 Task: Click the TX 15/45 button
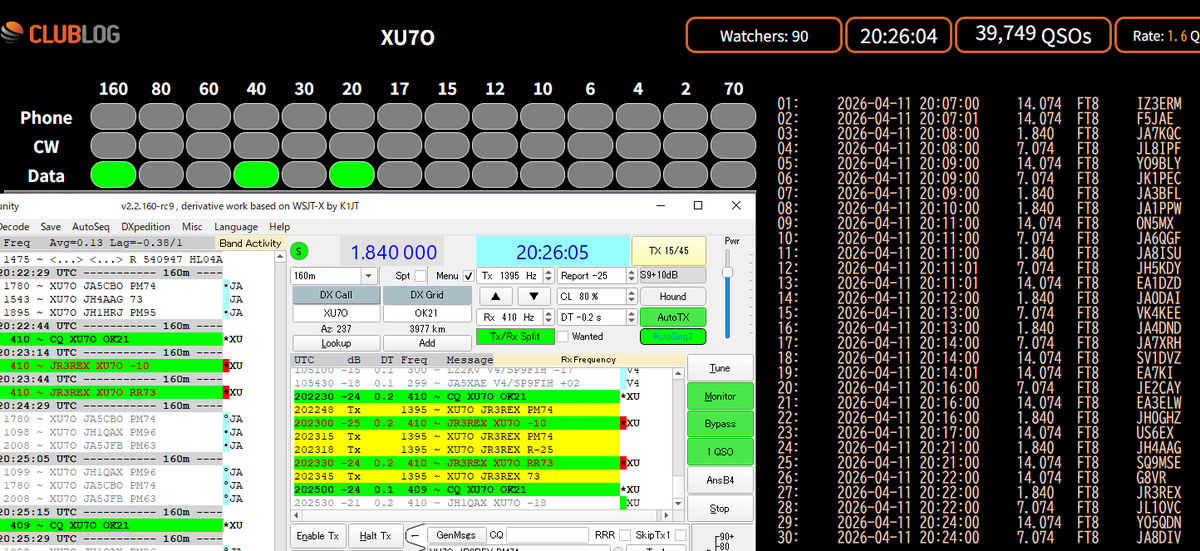coord(668,251)
